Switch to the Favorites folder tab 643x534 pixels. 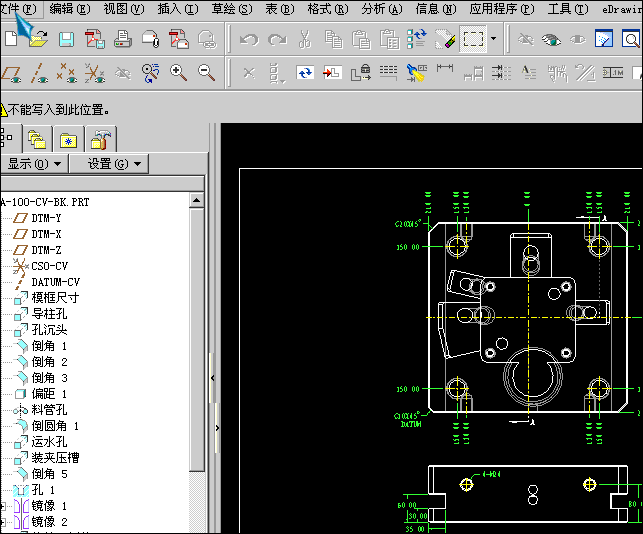click(x=68, y=140)
